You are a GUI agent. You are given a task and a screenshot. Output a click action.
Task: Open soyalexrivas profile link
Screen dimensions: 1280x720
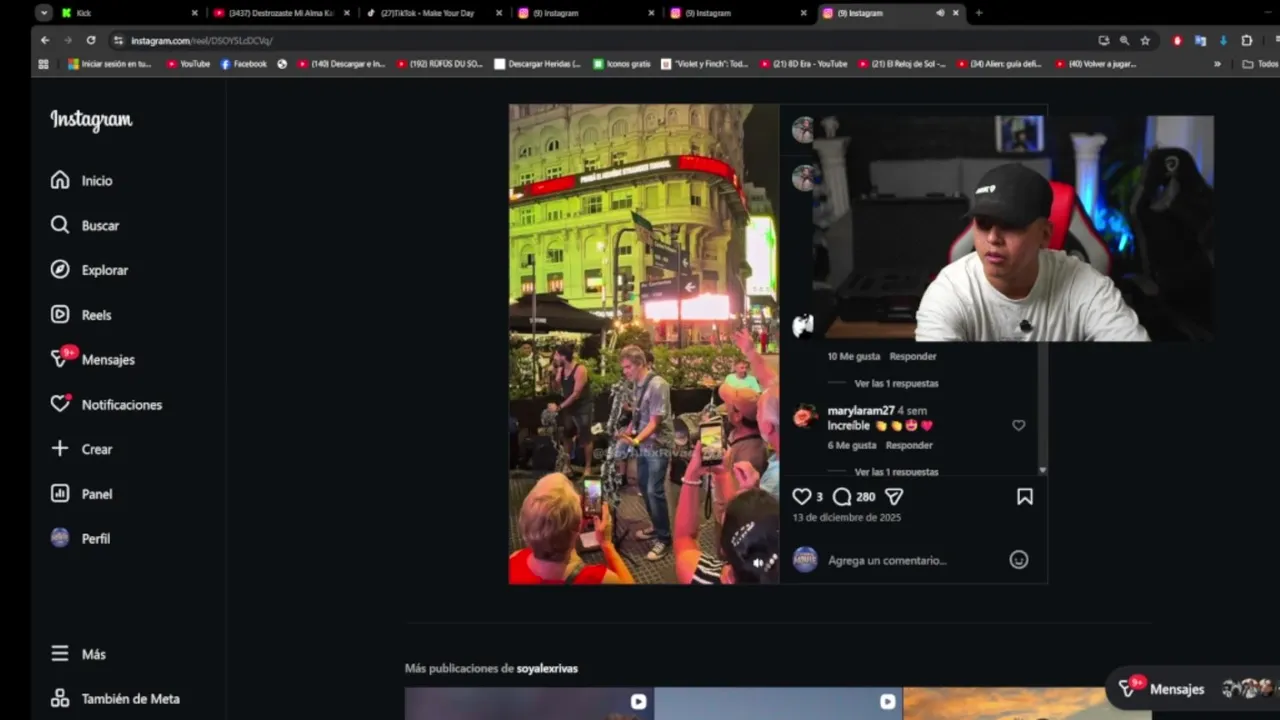coord(547,668)
